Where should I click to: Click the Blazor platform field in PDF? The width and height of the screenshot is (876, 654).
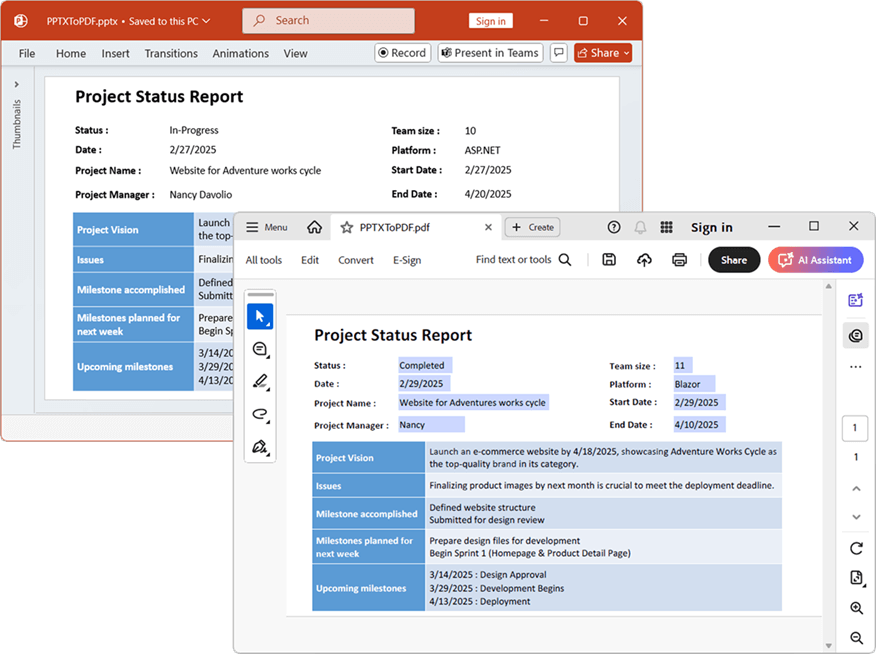pos(694,384)
